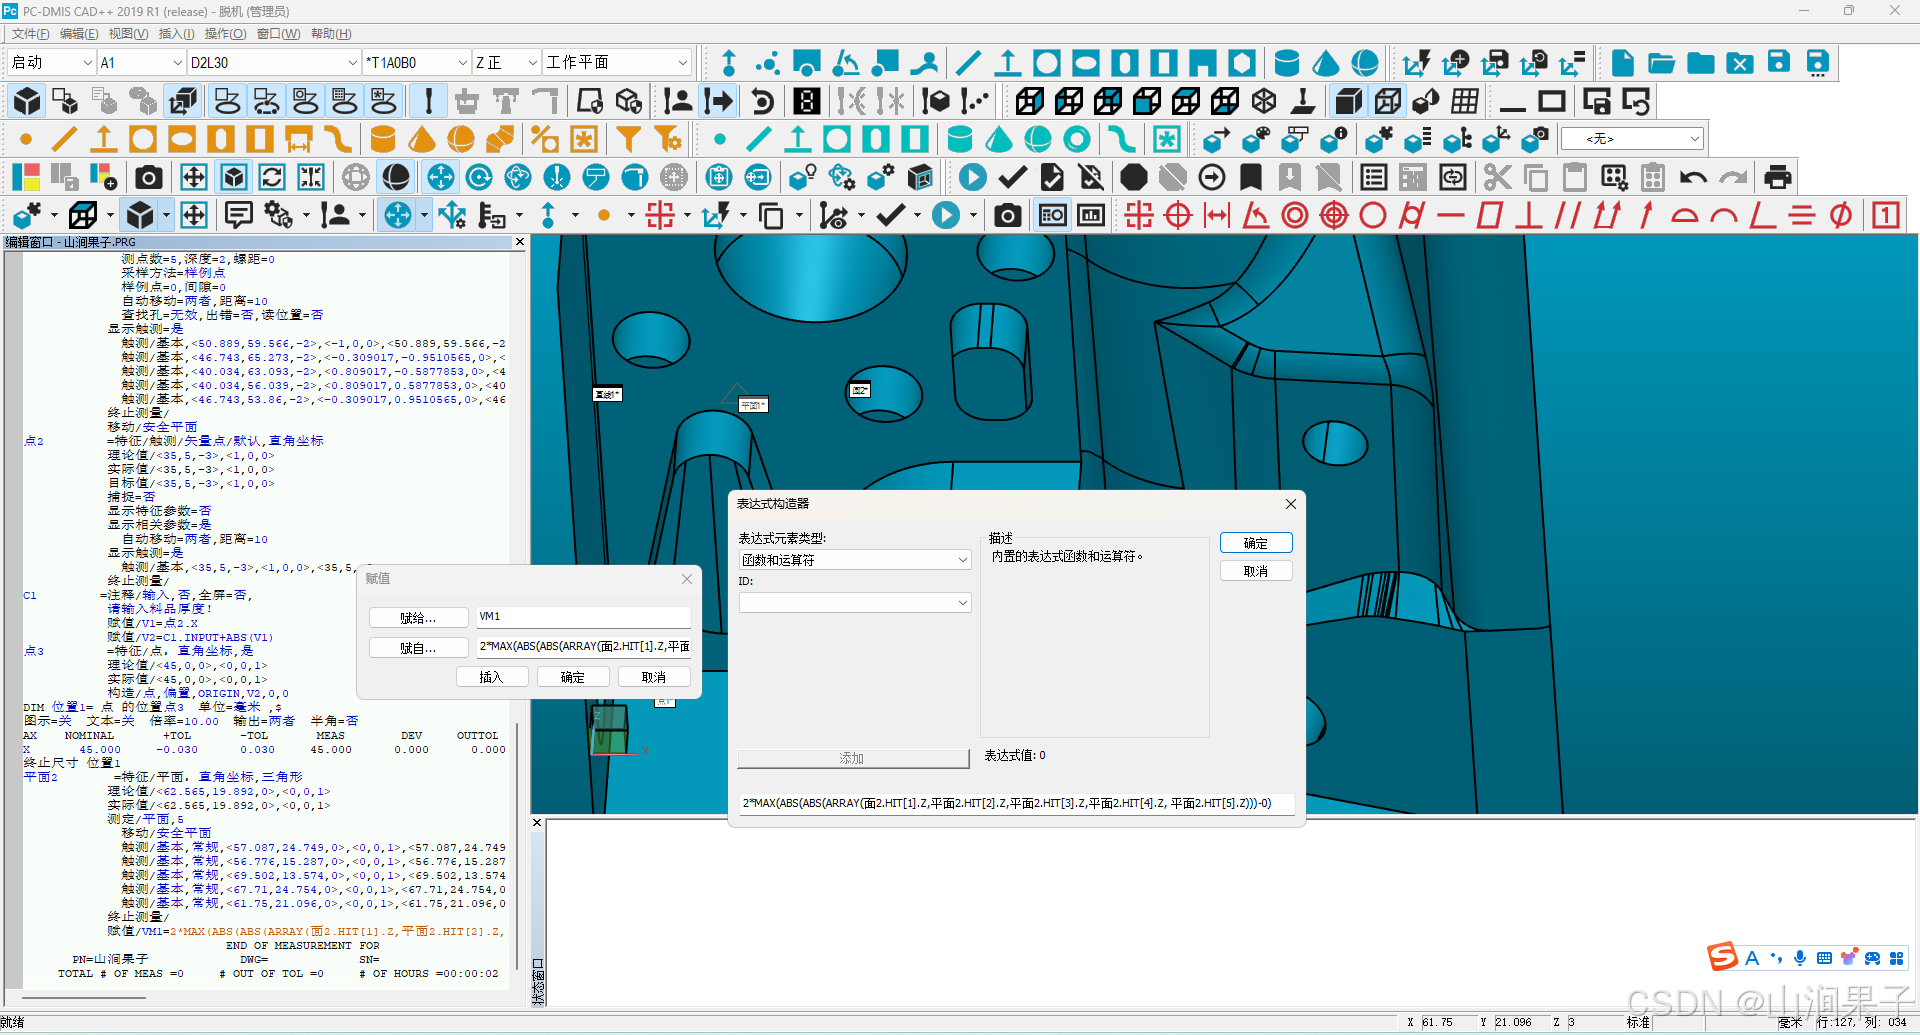Toggle the exclamation probe mode icon
This screenshot has width=1920, height=1035.
pyautogui.click(x=428, y=101)
